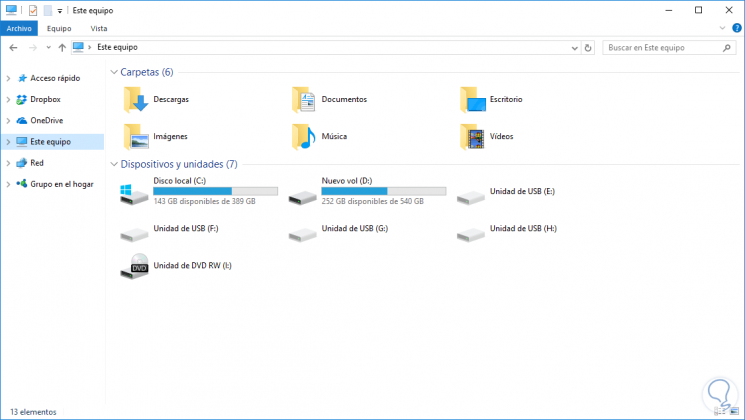The height and width of the screenshot is (420, 745).
Task: Expand the Dropbox tree node
Action: (x=8, y=99)
